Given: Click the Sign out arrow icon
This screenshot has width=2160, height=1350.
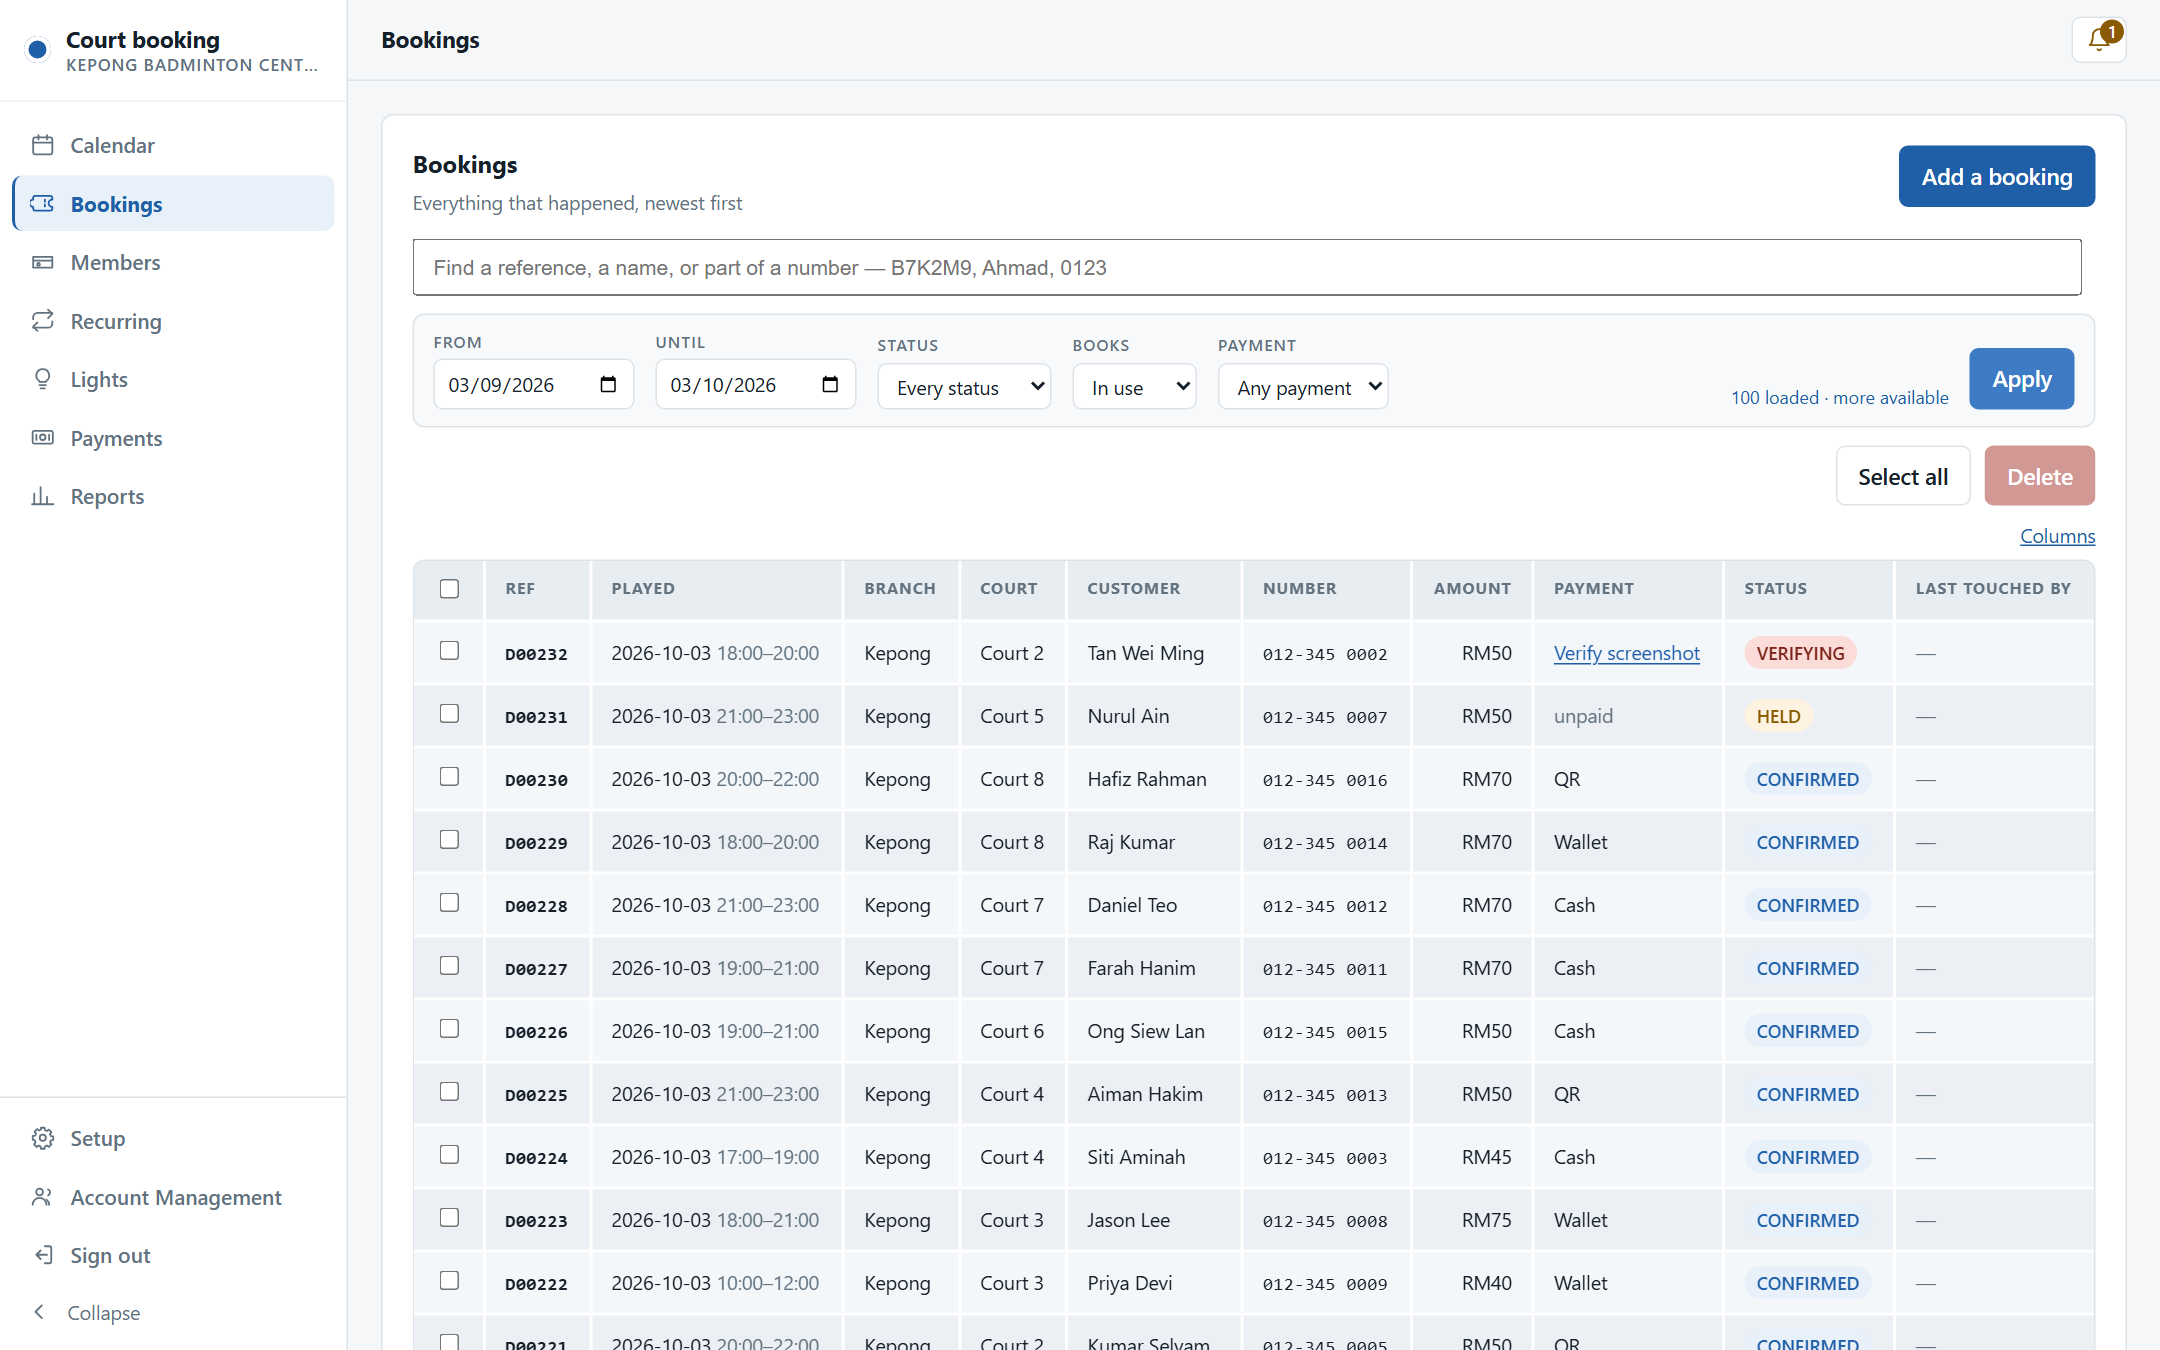Looking at the screenshot, I should point(42,1255).
